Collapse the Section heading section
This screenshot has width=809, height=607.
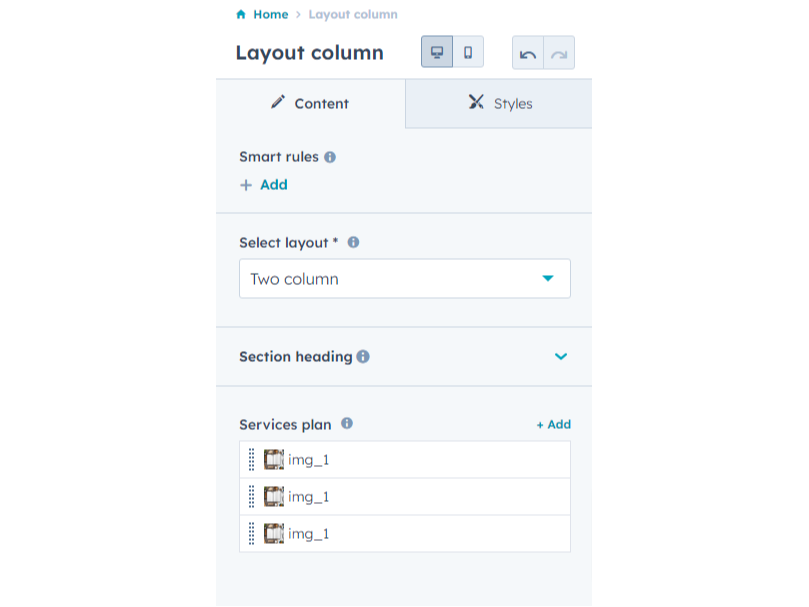(x=560, y=356)
